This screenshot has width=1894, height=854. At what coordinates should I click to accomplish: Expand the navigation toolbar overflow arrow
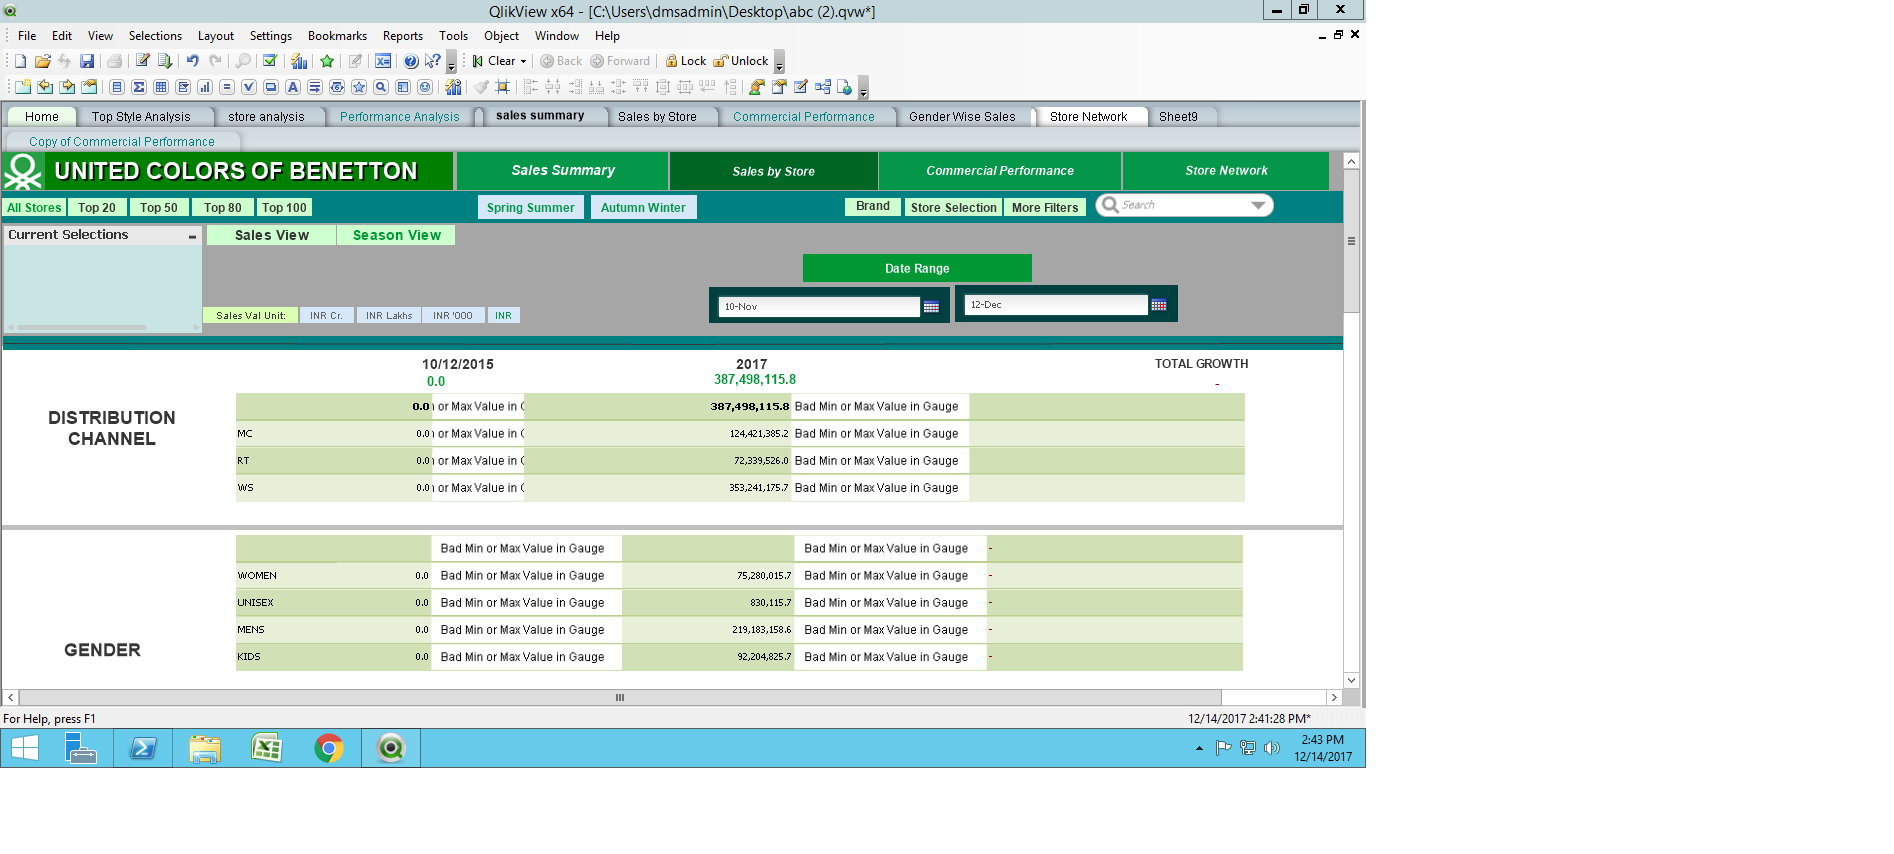point(779,63)
